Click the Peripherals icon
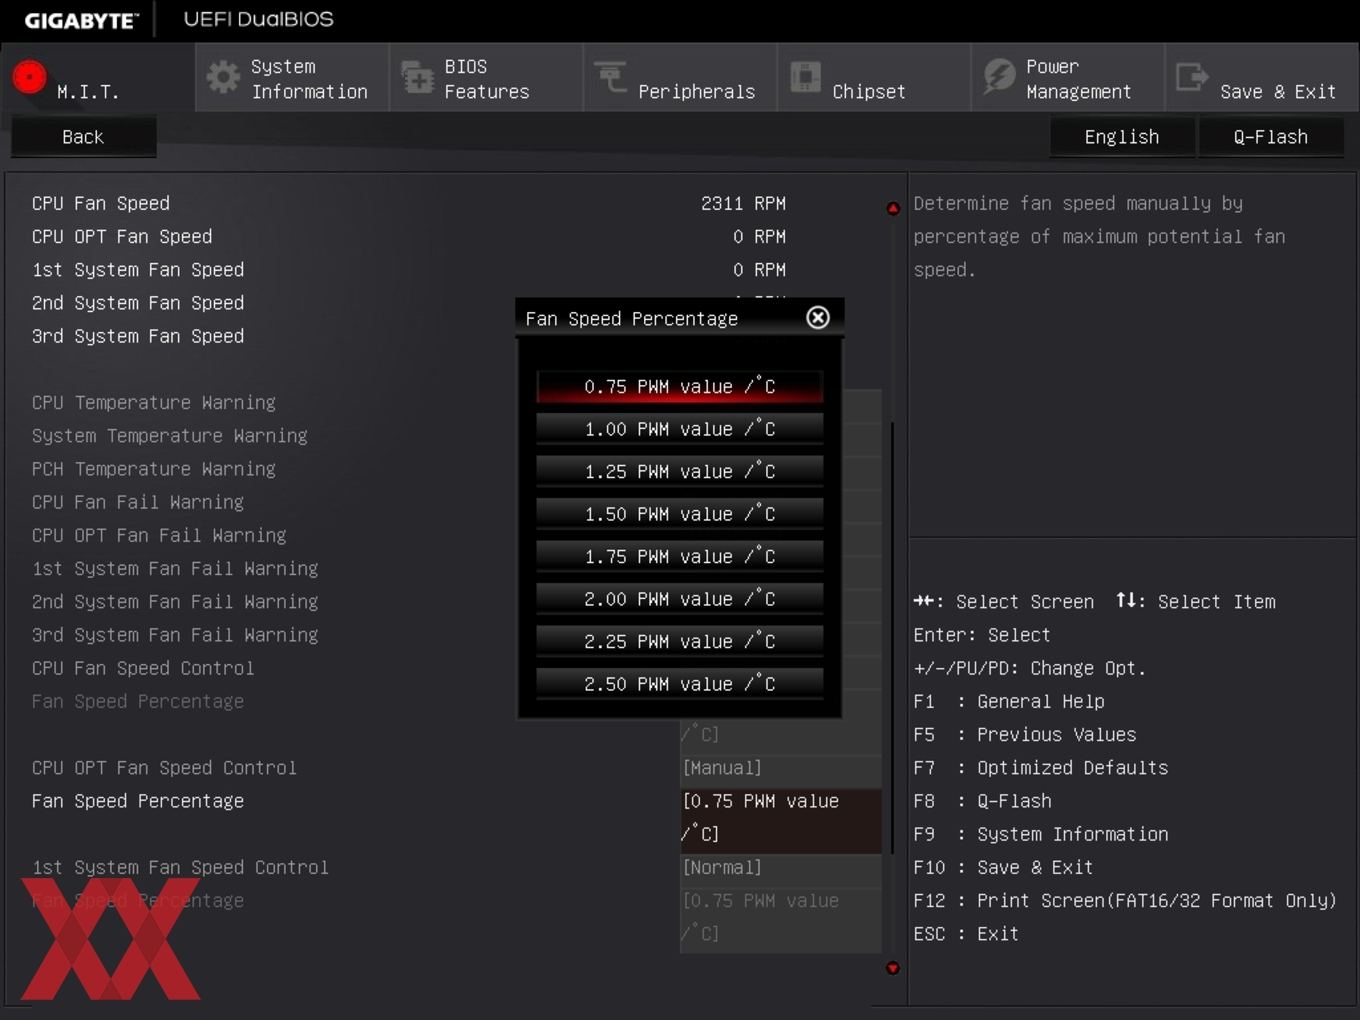1360x1020 pixels. [610, 75]
